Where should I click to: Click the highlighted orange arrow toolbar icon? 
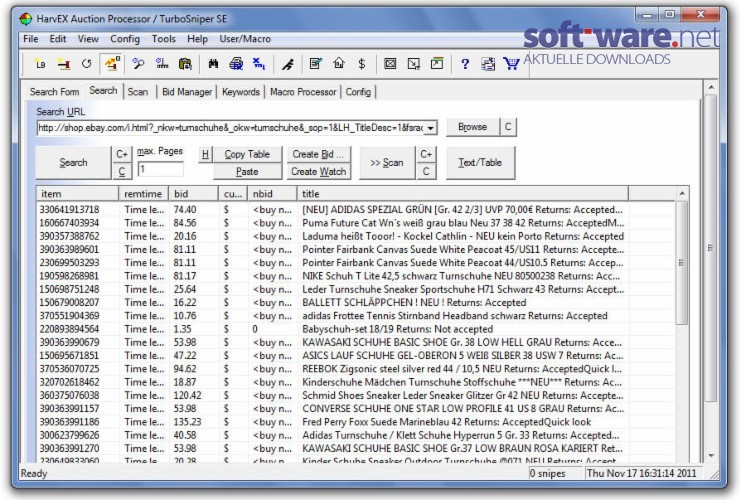coord(112,64)
